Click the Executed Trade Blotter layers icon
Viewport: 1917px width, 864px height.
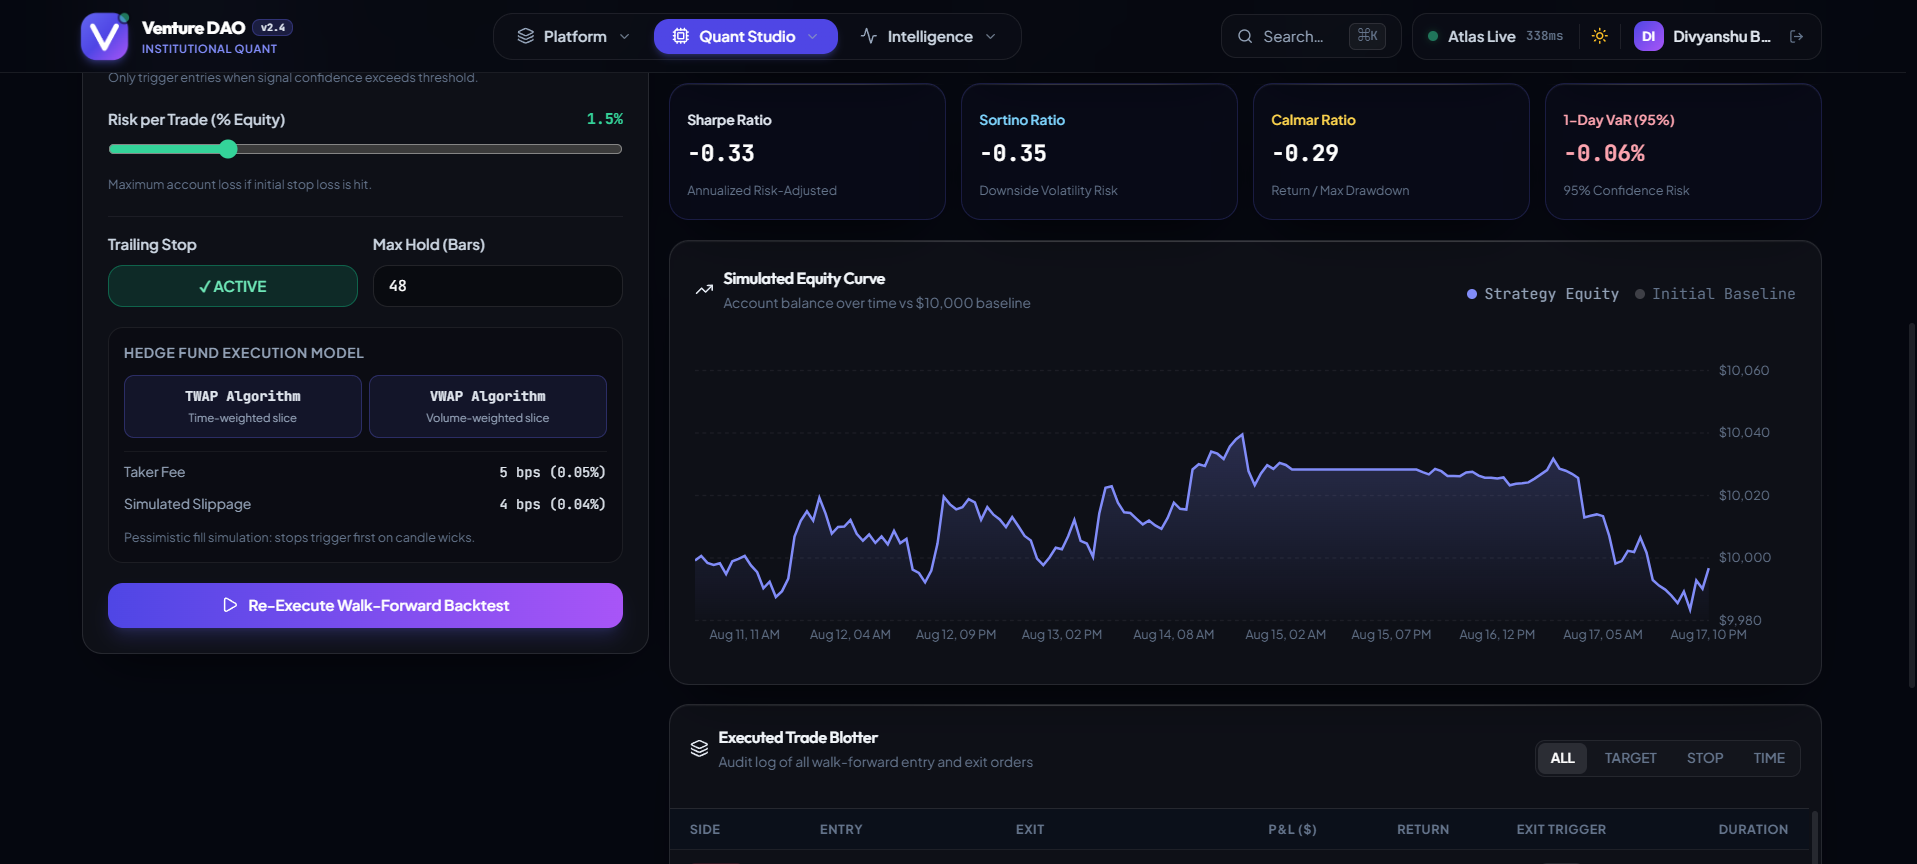[699, 748]
